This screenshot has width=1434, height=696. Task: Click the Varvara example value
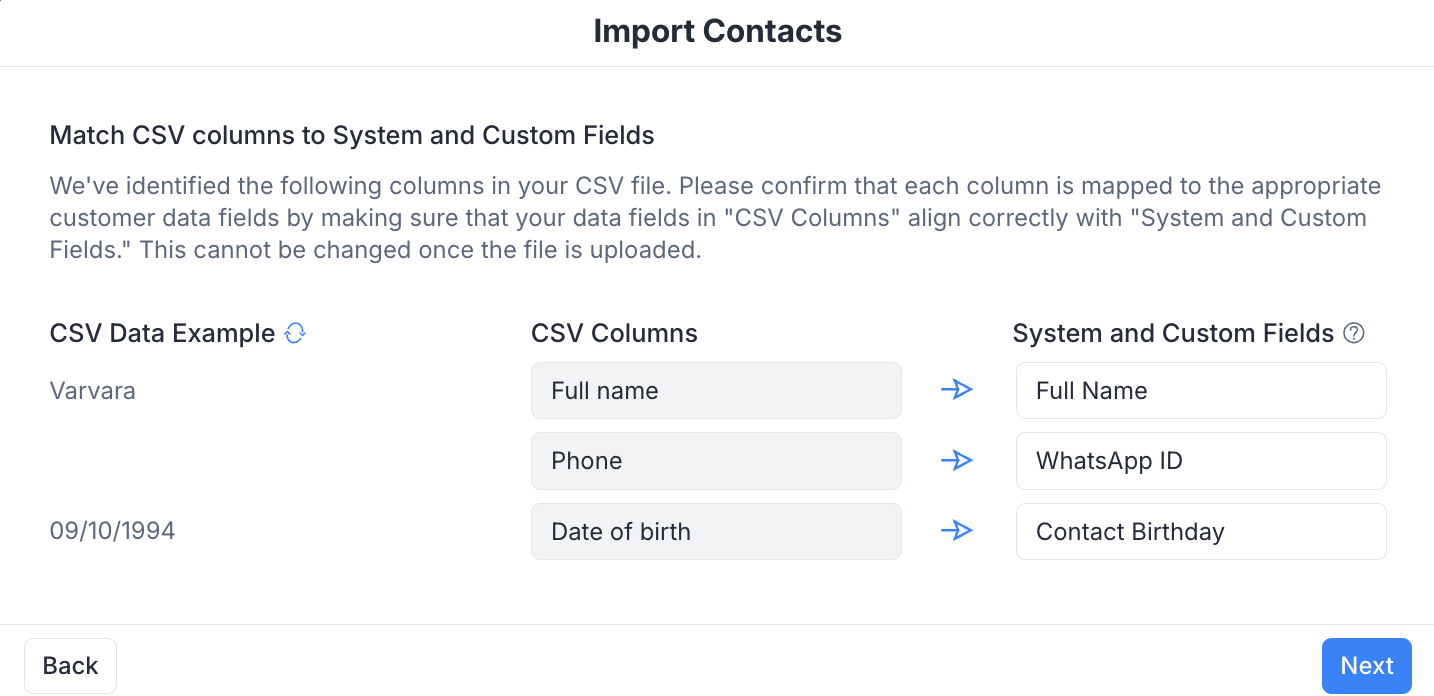click(92, 390)
